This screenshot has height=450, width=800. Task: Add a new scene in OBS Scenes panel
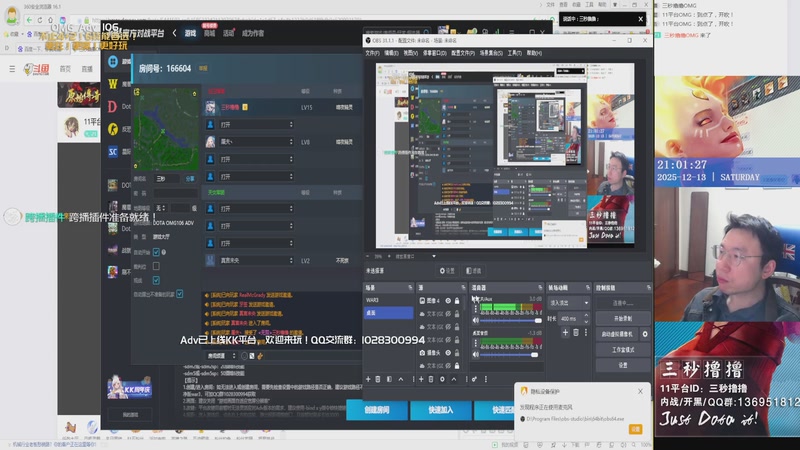pos(368,379)
